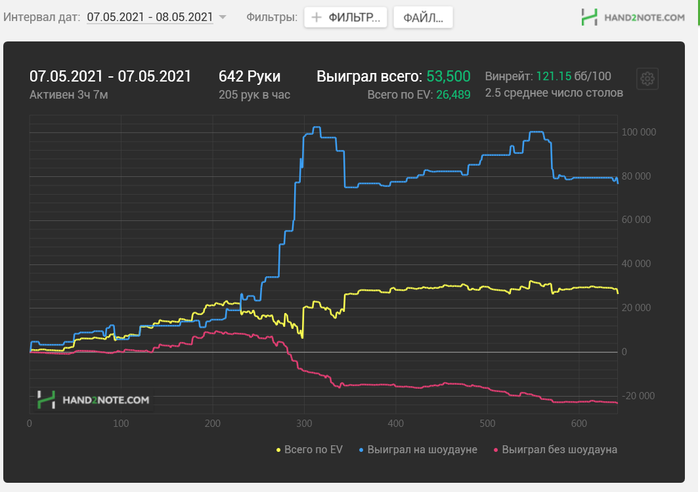
Task: Click the total won value 53,500
Action: (x=448, y=76)
